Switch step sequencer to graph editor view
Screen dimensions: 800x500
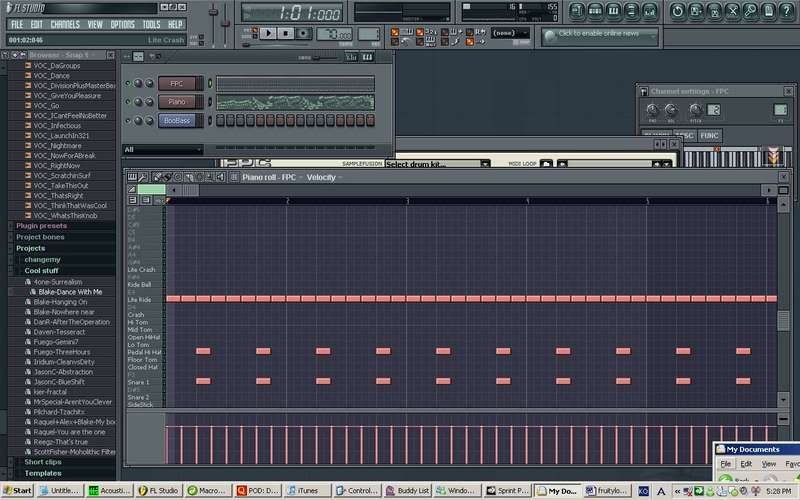point(351,57)
